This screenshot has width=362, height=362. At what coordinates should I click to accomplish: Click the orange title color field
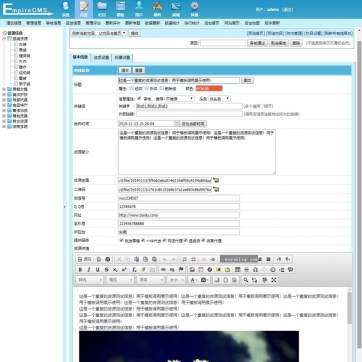[209, 89]
